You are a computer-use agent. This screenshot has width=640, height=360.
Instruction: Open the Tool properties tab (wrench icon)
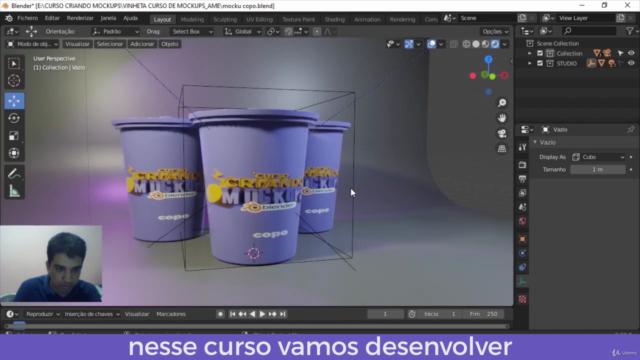(522, 147)
